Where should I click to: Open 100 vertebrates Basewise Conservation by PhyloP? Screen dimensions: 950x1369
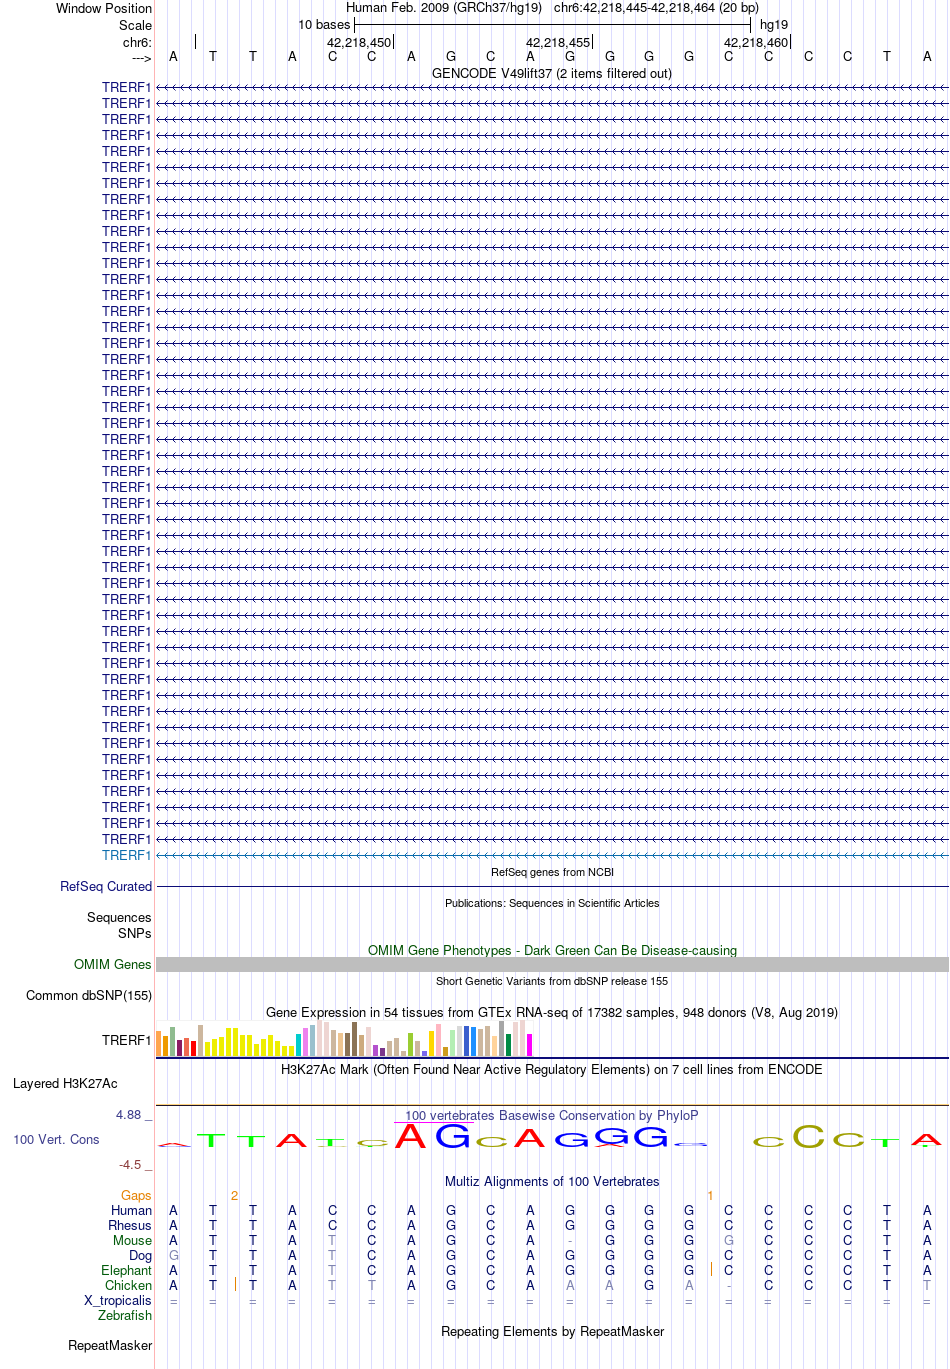tap(552, 1116)
